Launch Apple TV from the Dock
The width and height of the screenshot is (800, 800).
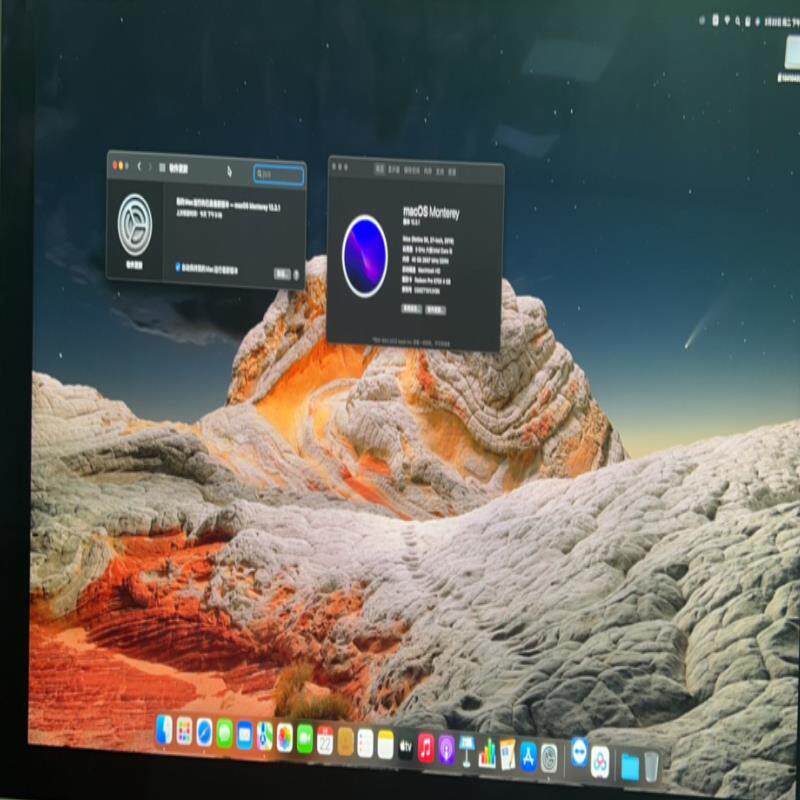[x=406, y=746]
